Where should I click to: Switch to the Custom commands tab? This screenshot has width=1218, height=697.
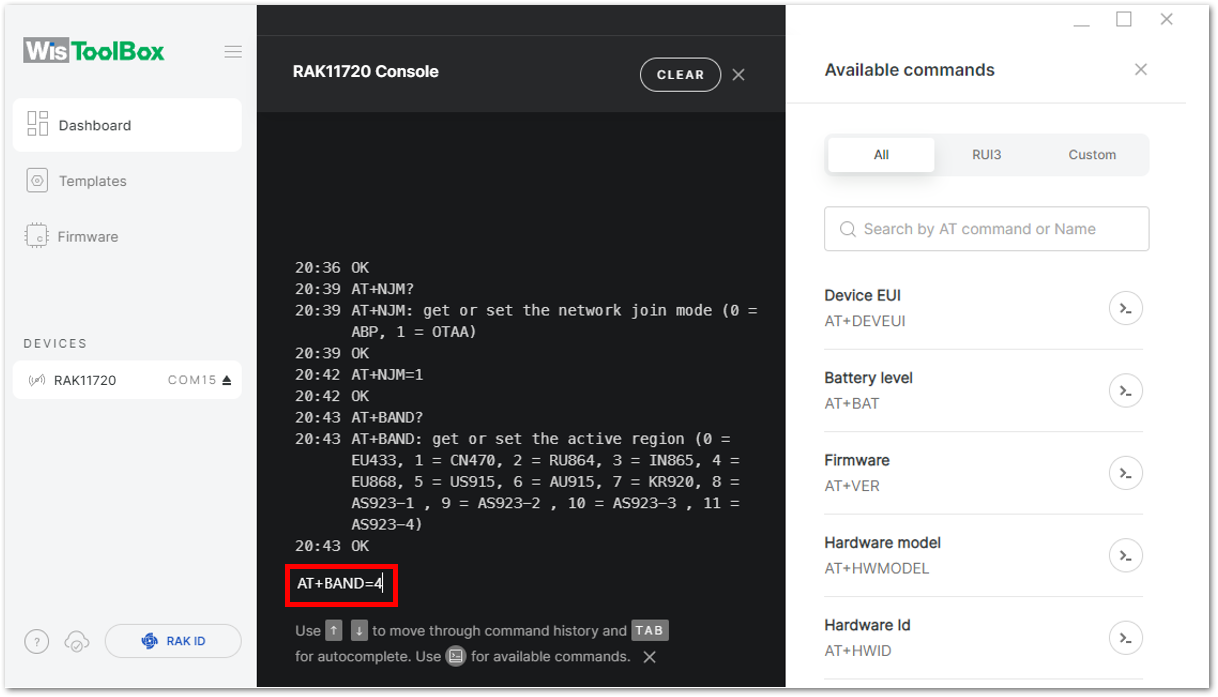pos(1092,155)
